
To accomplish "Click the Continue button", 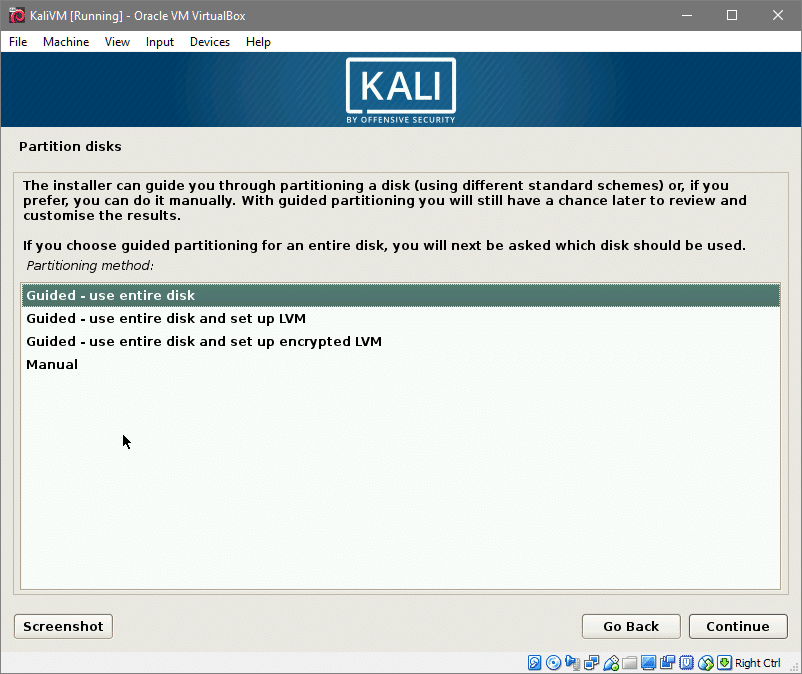I will [738, 626].
